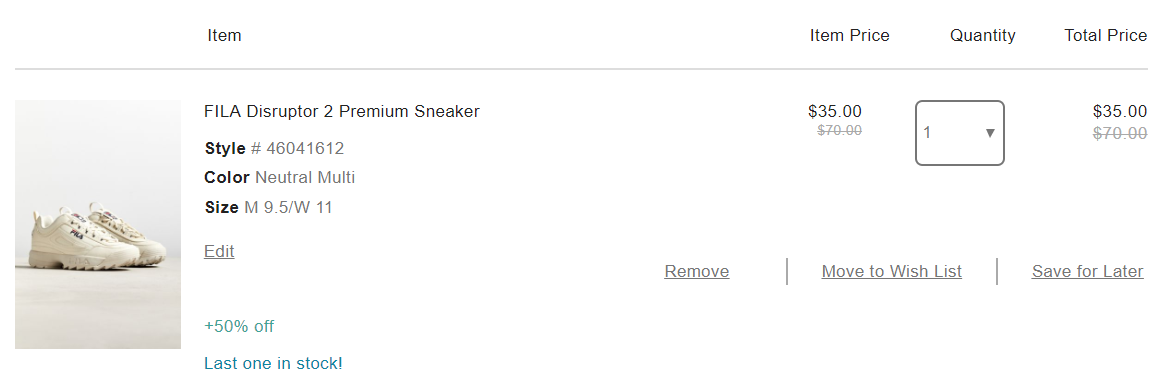Click the crossed-out $70.00 total price
The height and width of the screenshot is (389, 1176).
[1120, 133]
